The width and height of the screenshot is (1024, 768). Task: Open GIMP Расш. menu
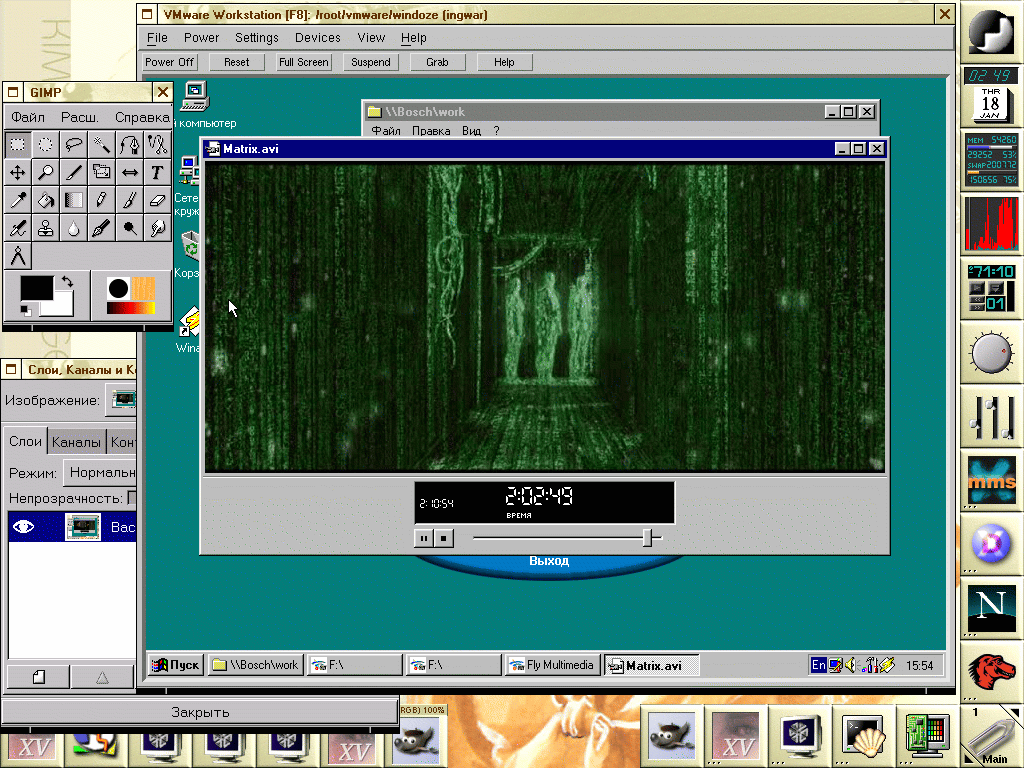click(80, 118)
